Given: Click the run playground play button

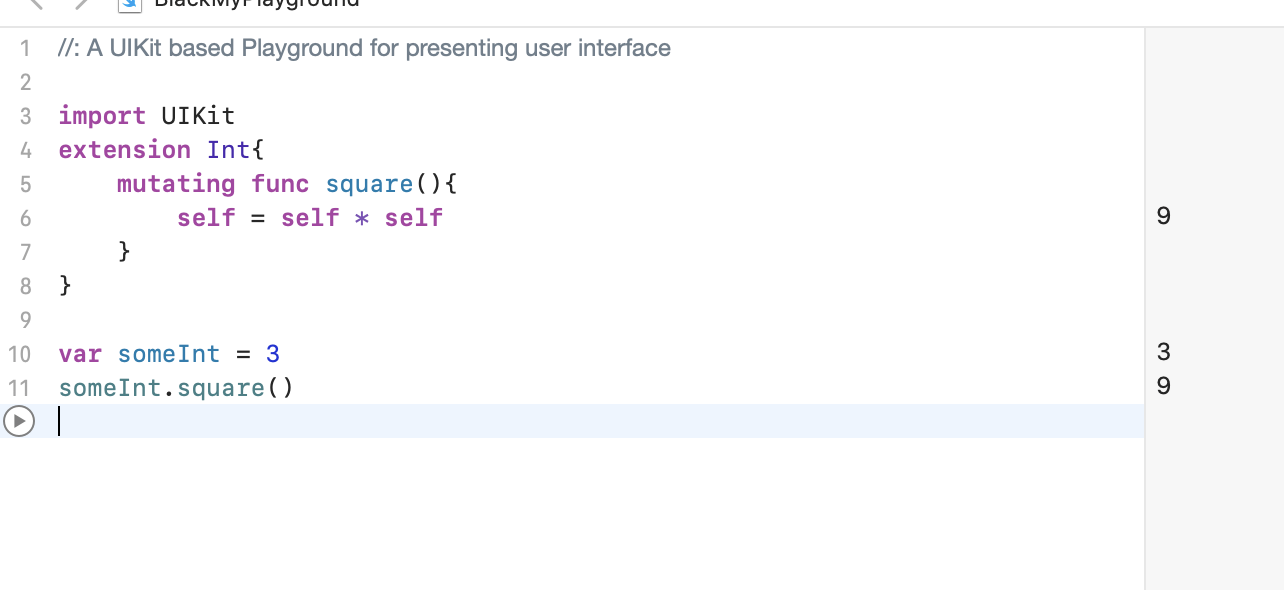Looking at the screenshot, I should click(x=18, y=421).
